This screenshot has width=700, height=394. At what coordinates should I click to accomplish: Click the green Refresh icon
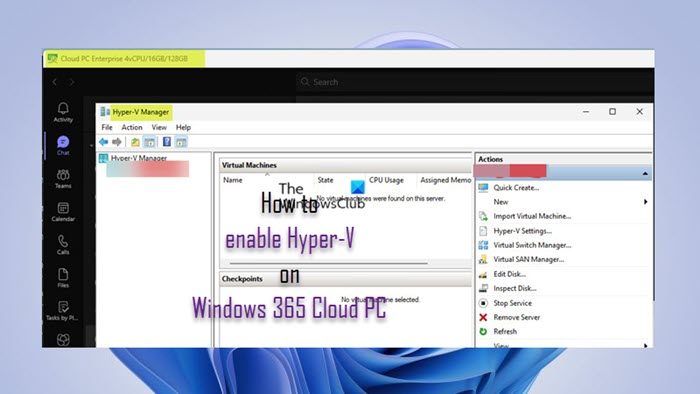click(483, 332)
